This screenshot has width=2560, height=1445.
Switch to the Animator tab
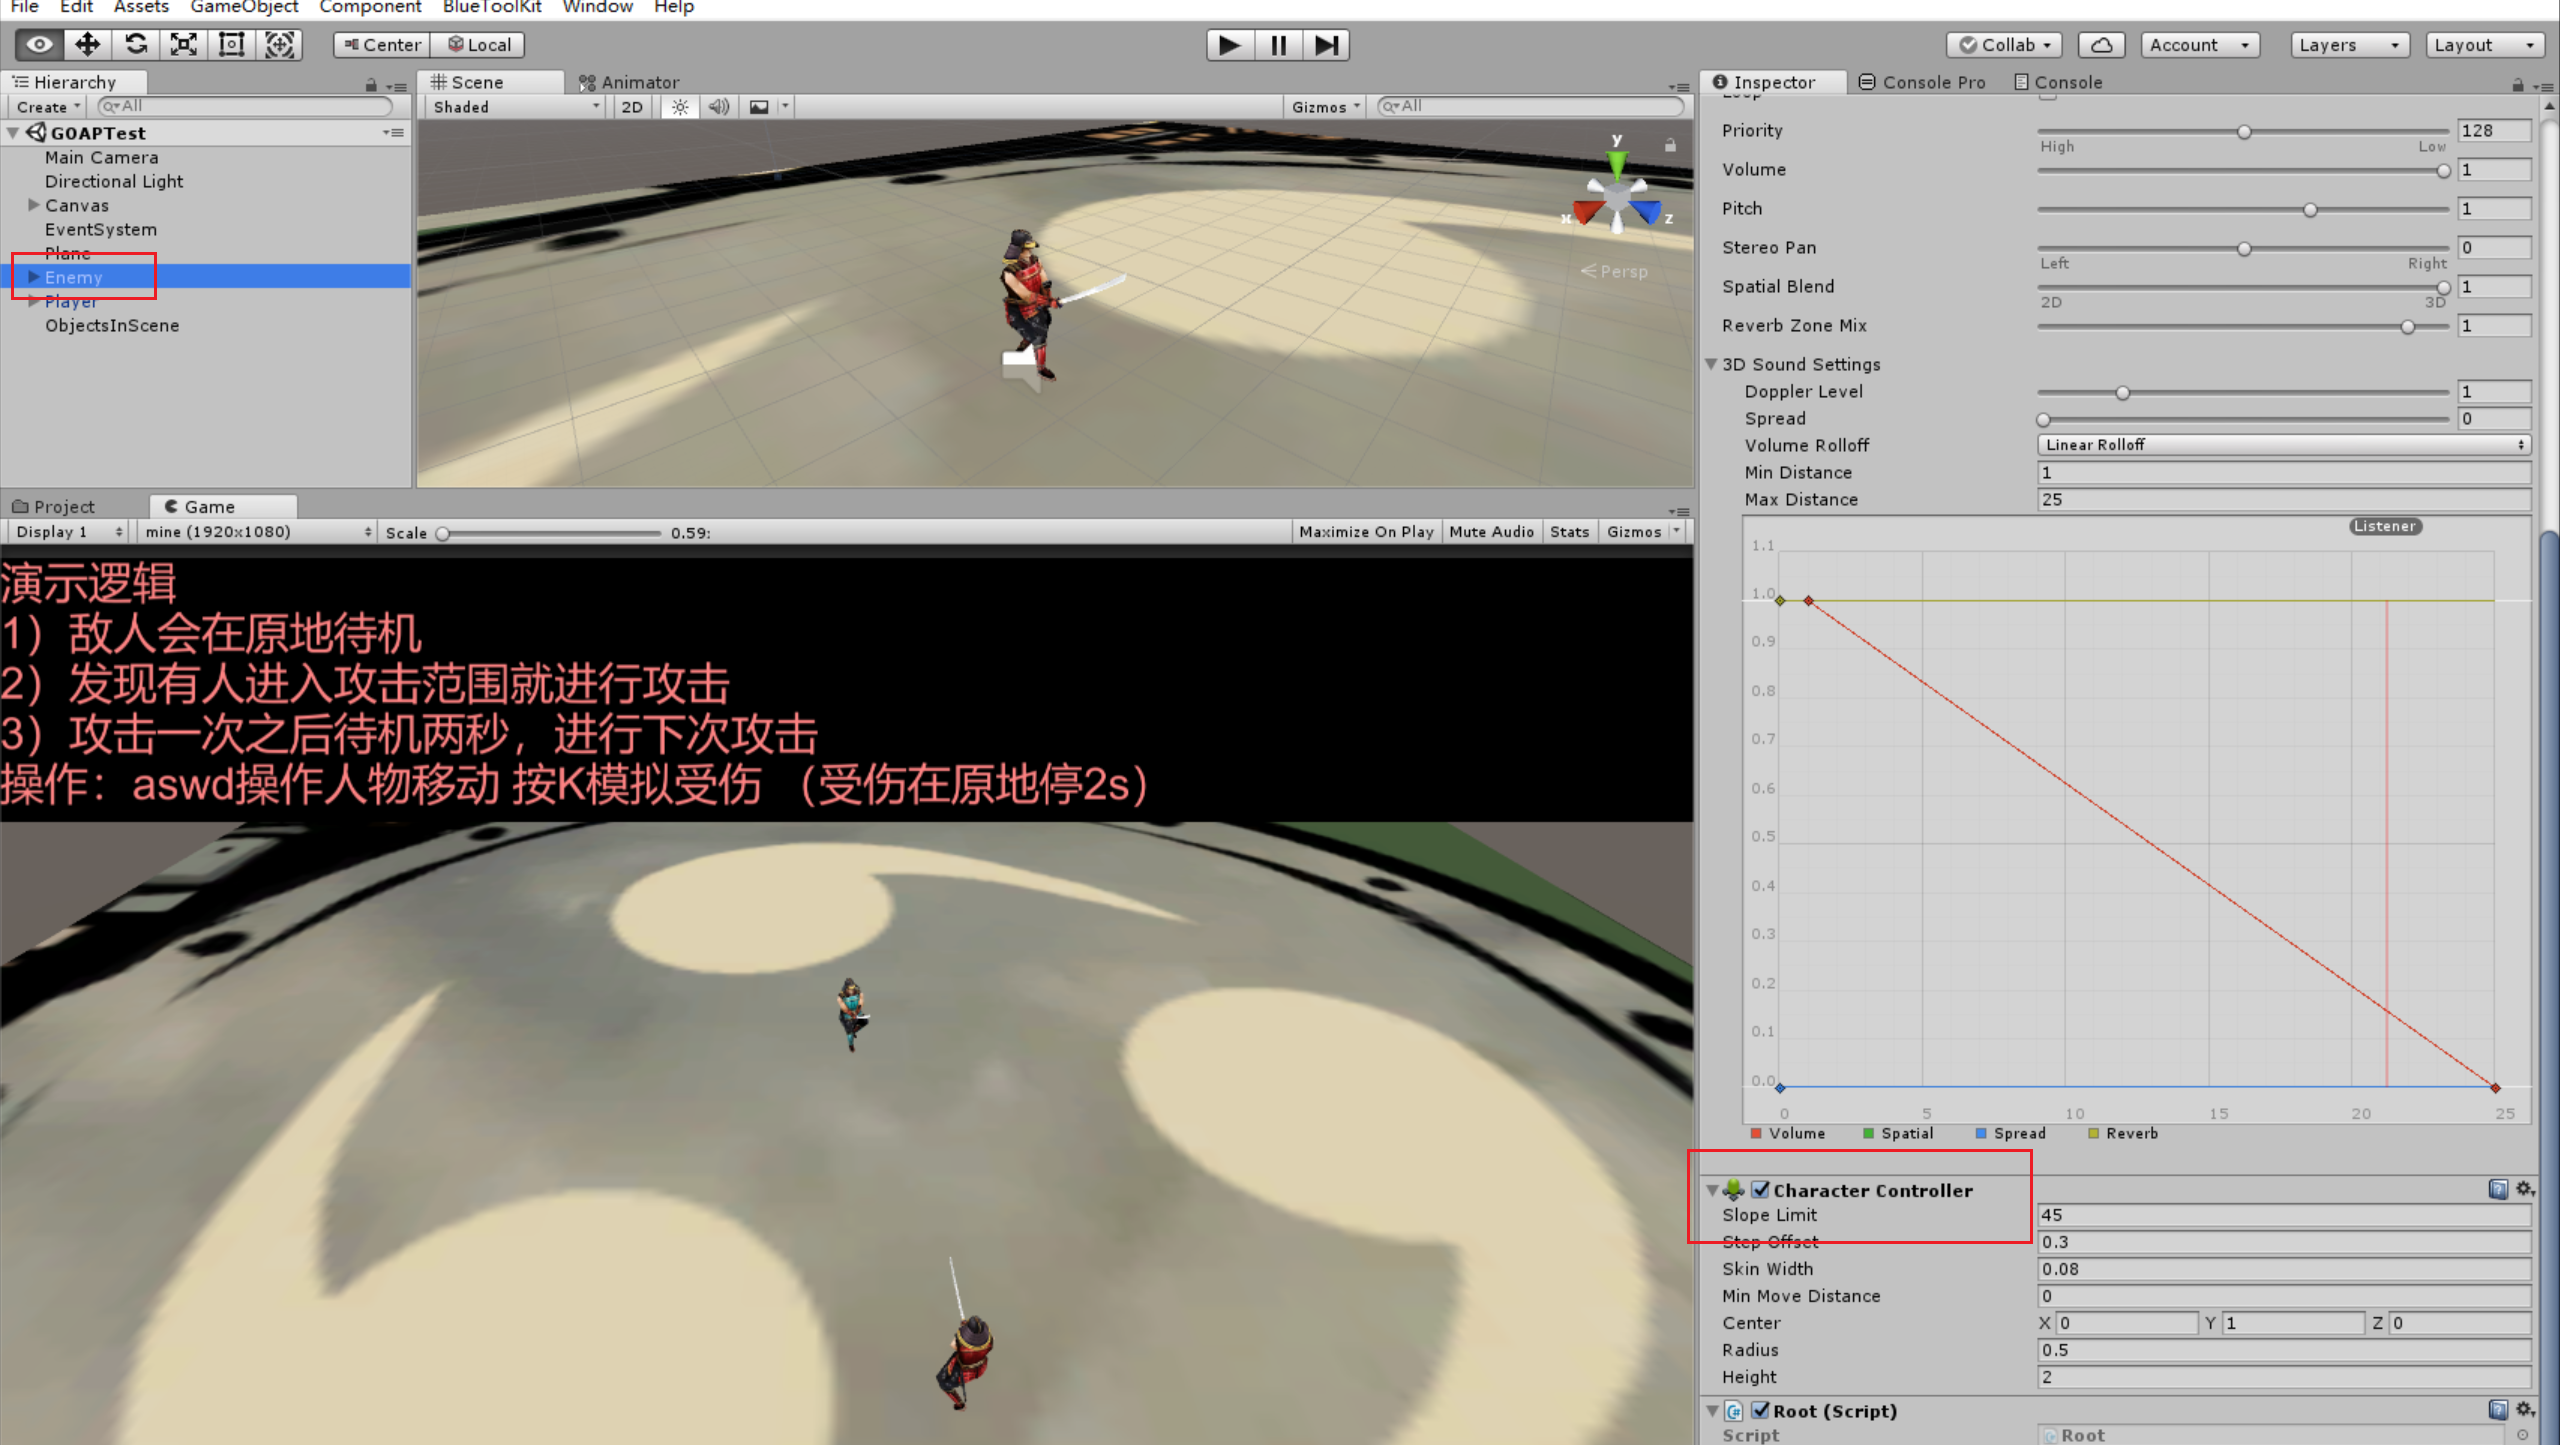click(630, 82)
